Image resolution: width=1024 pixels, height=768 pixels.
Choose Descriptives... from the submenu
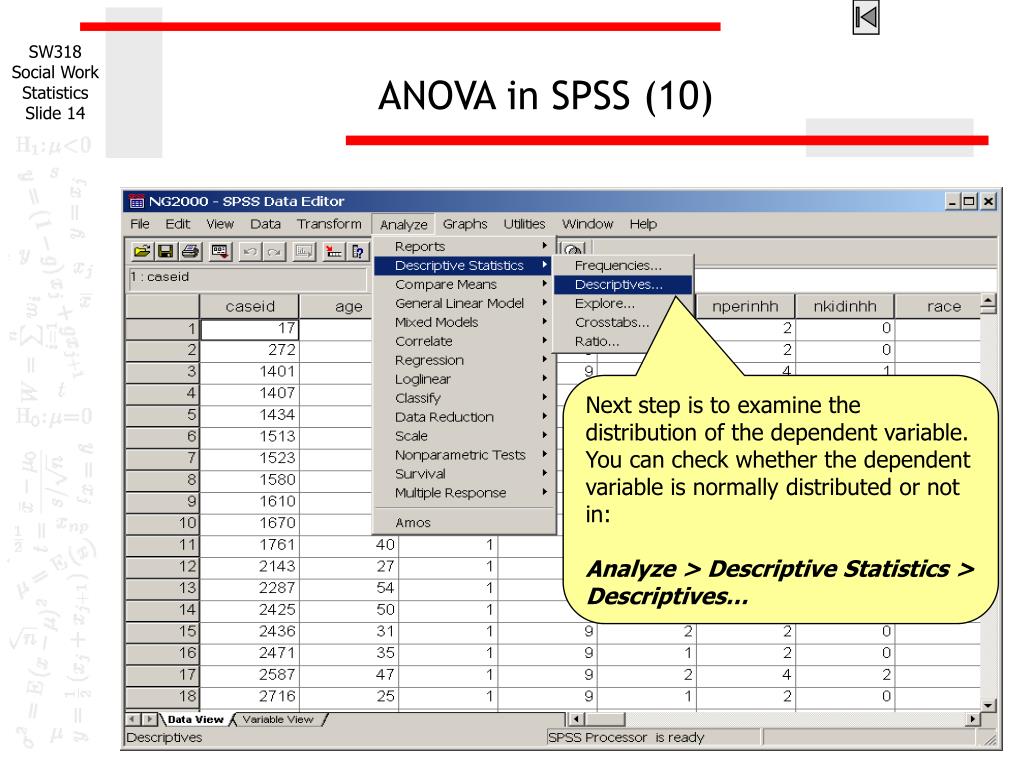tap(622, 285)
